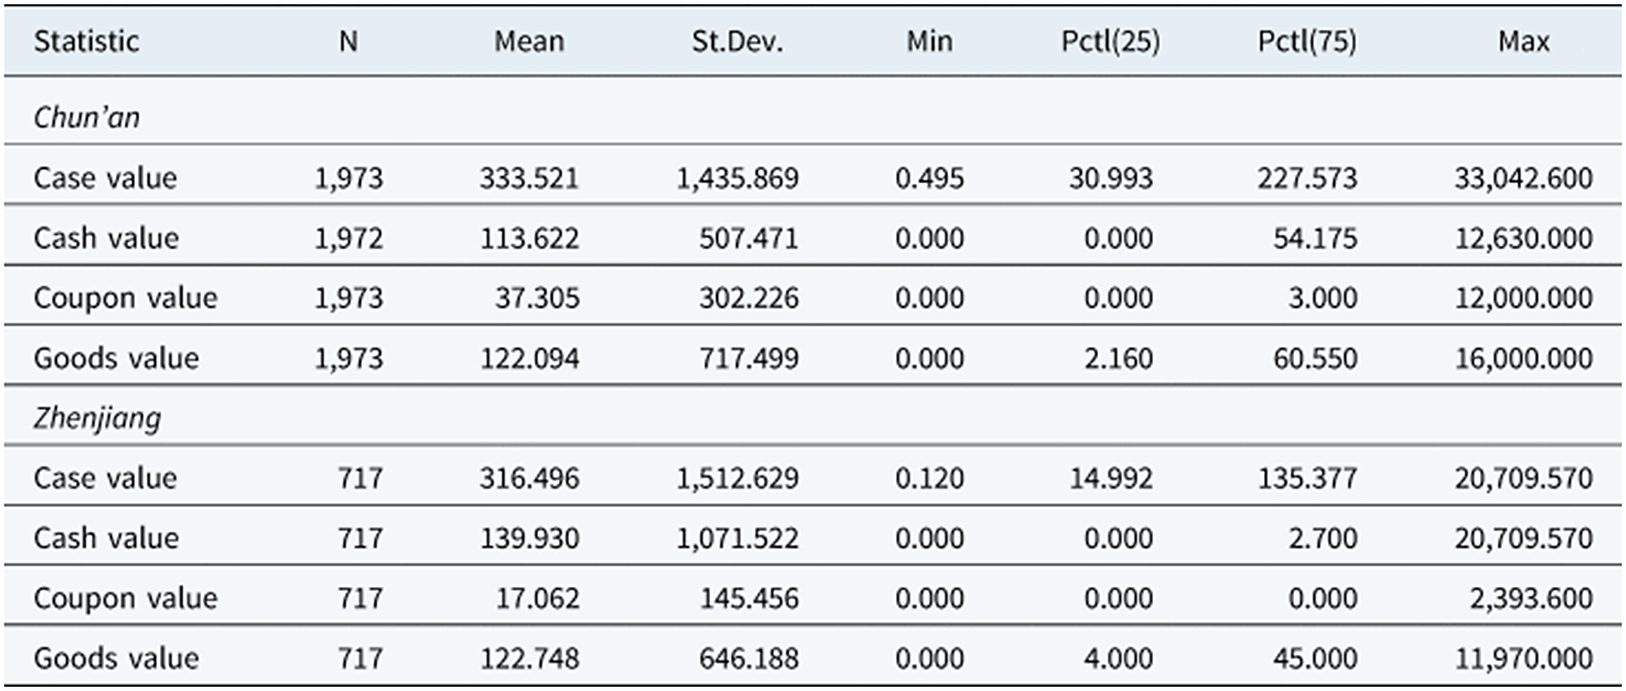Click the Zhenjiang 316.496 mean cell
Screen dimensions: 1626x691
point(529,478)
